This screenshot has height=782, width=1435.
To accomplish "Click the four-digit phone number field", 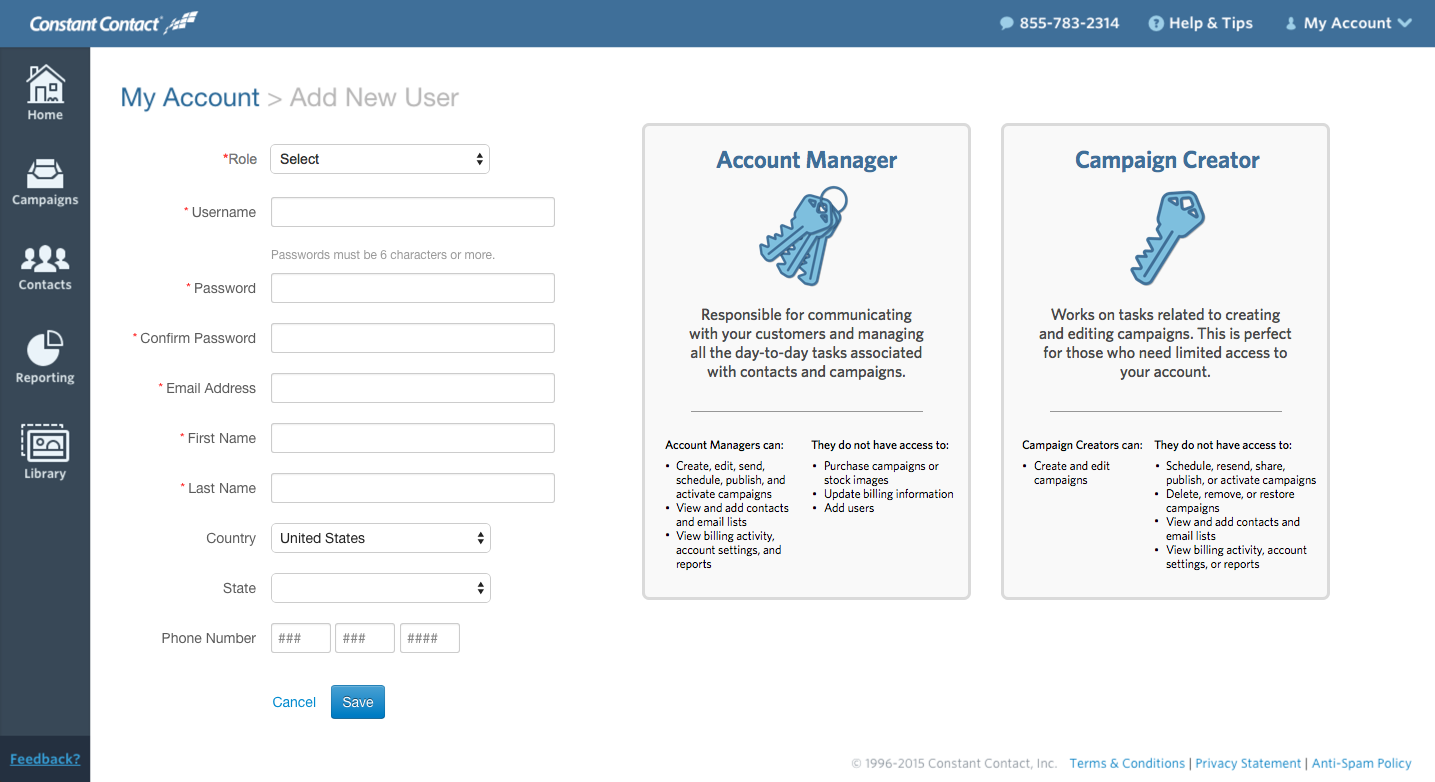I will (x=430, y=638).
